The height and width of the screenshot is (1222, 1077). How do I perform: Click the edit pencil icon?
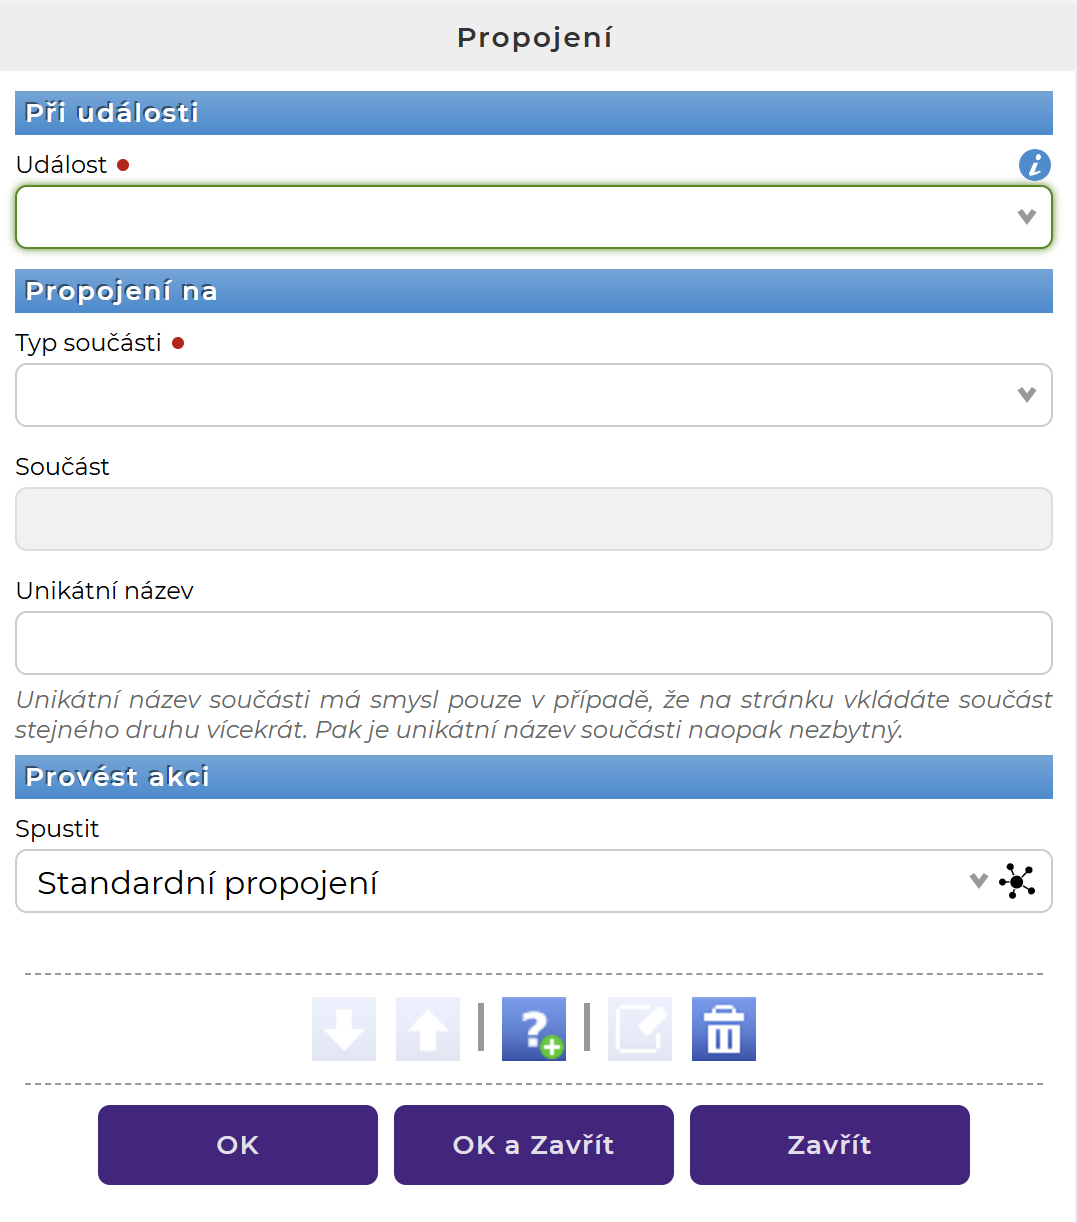point(640,1029)
